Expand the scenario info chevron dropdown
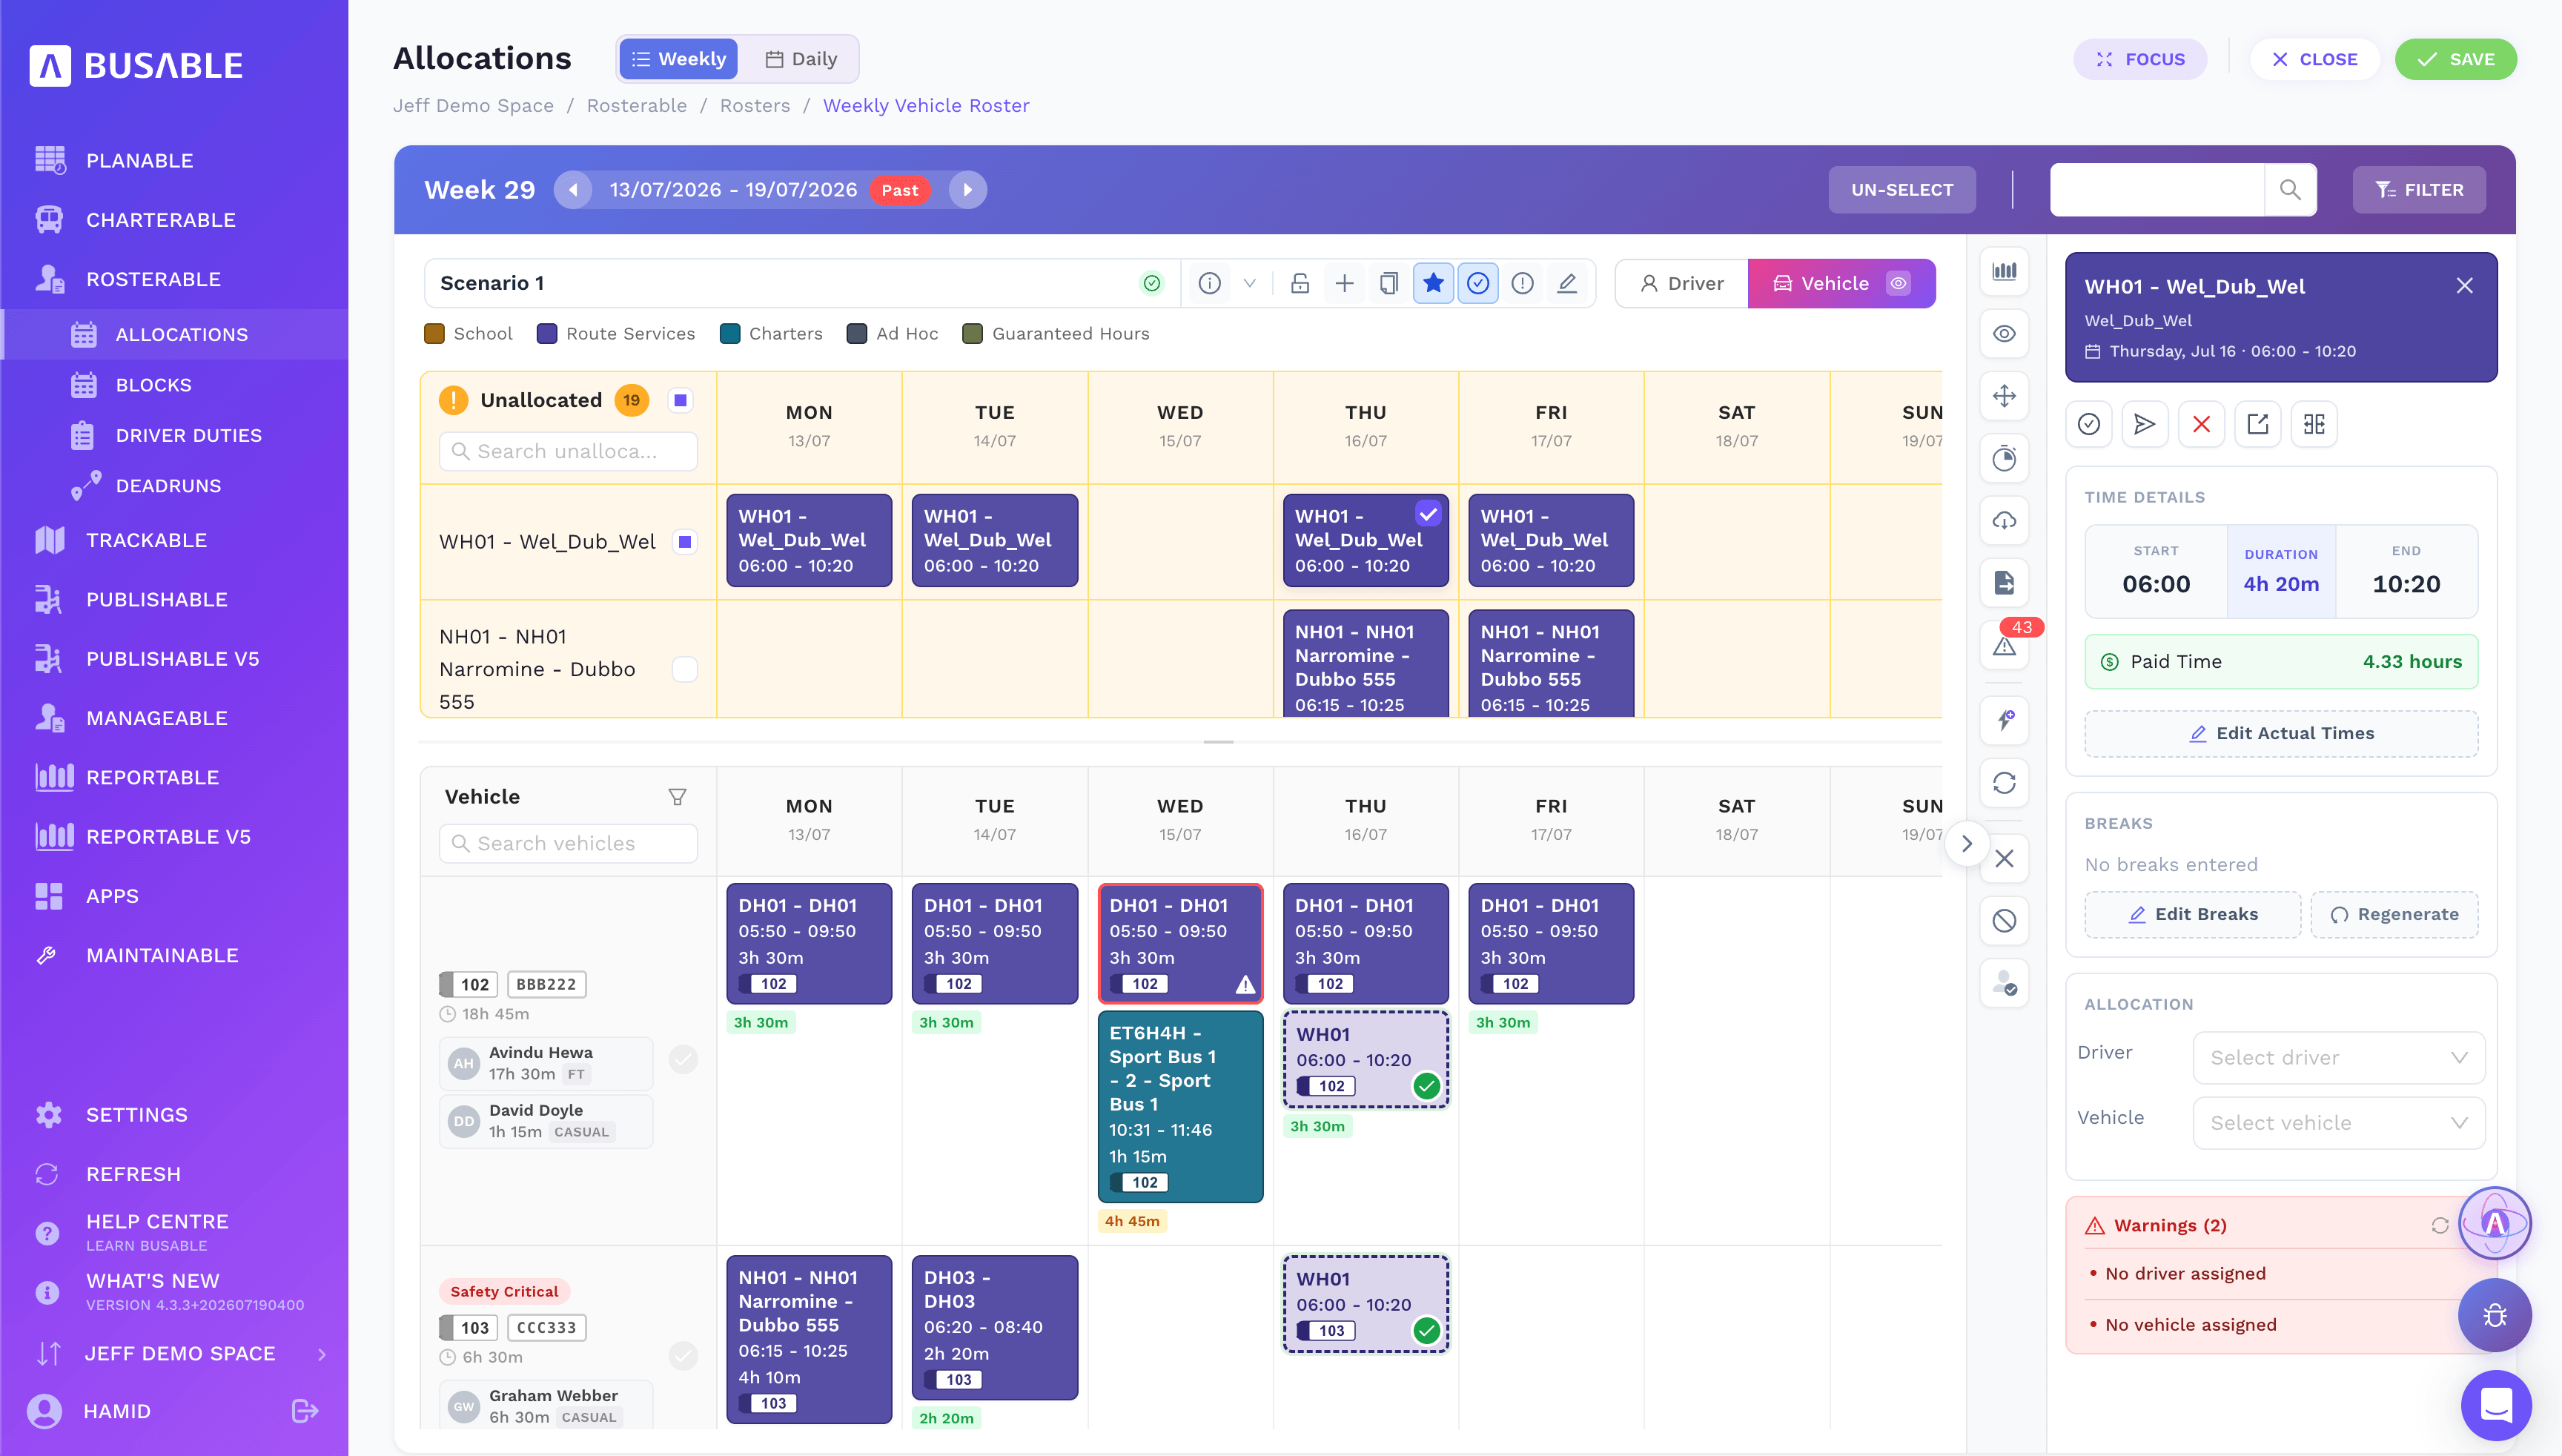This screenshot has width=2562, height=1456. click(x=1249, y=284)
